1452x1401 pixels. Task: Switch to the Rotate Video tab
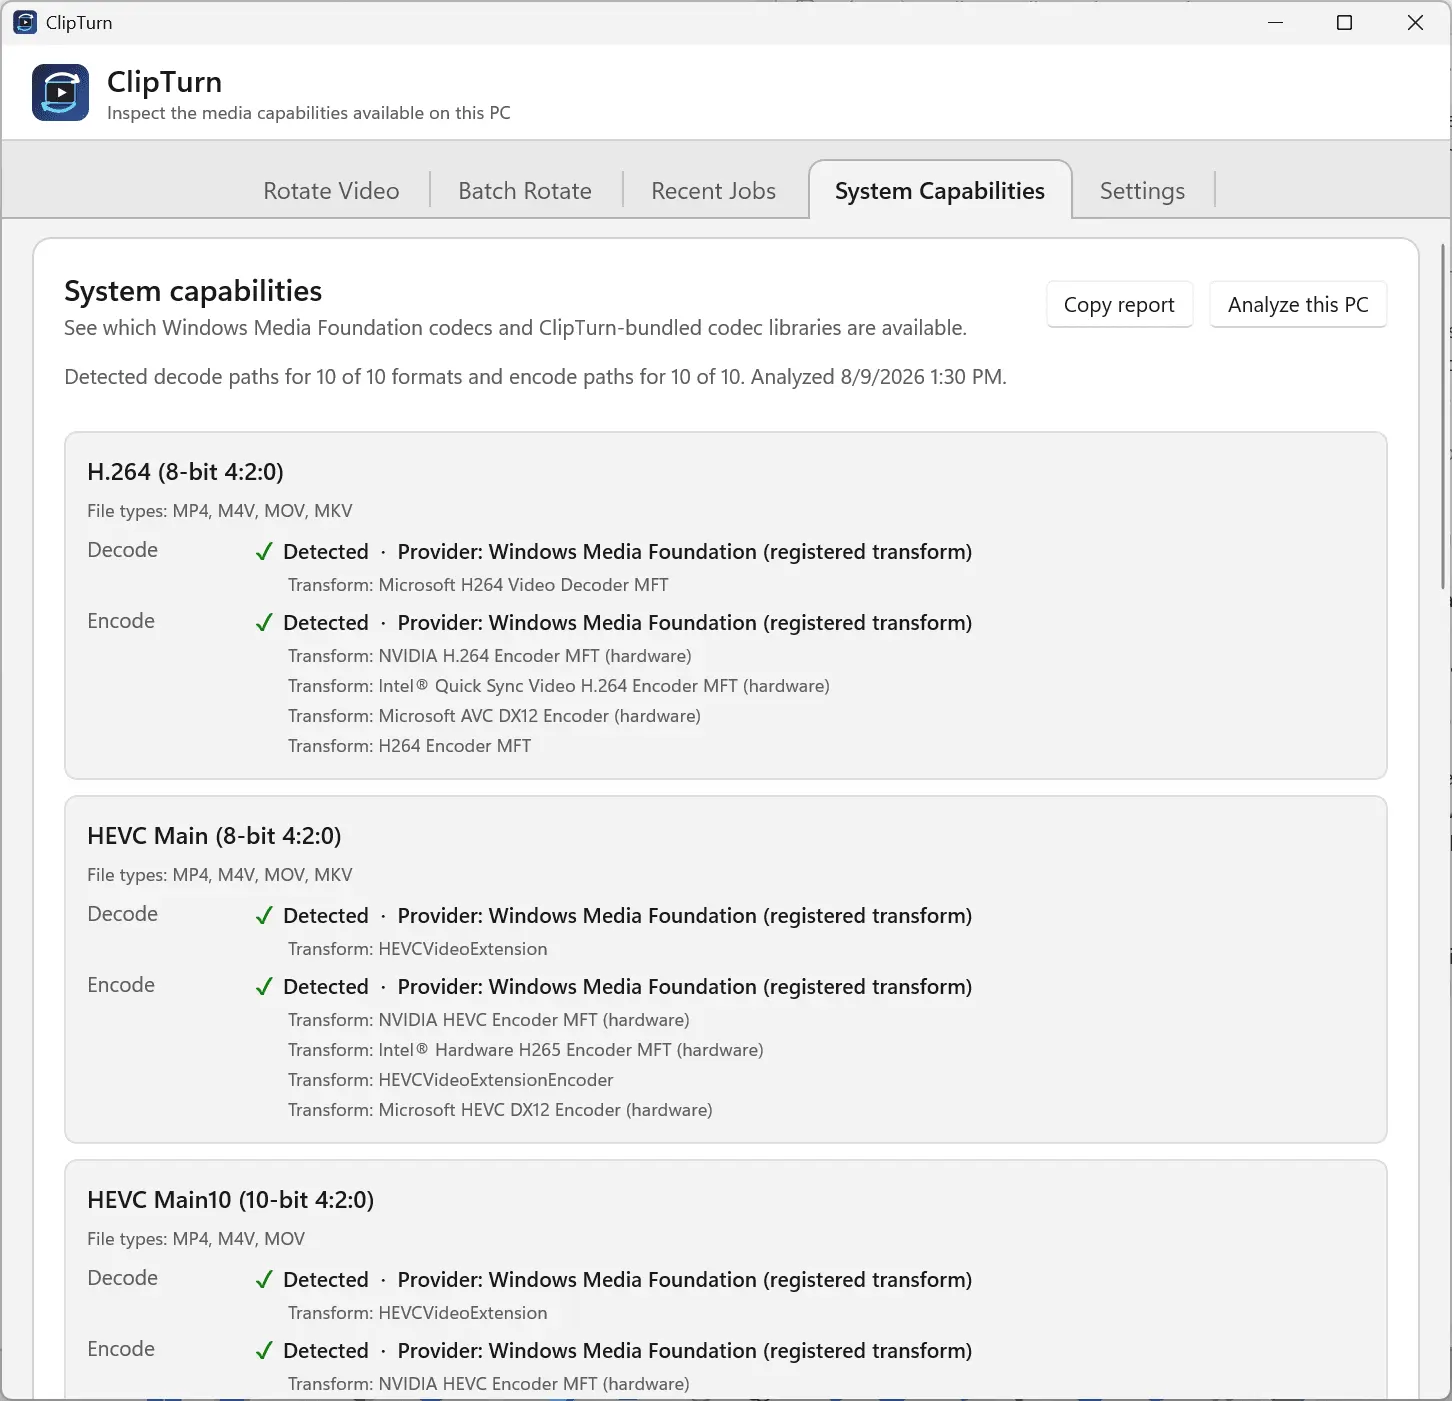point(331,190)
